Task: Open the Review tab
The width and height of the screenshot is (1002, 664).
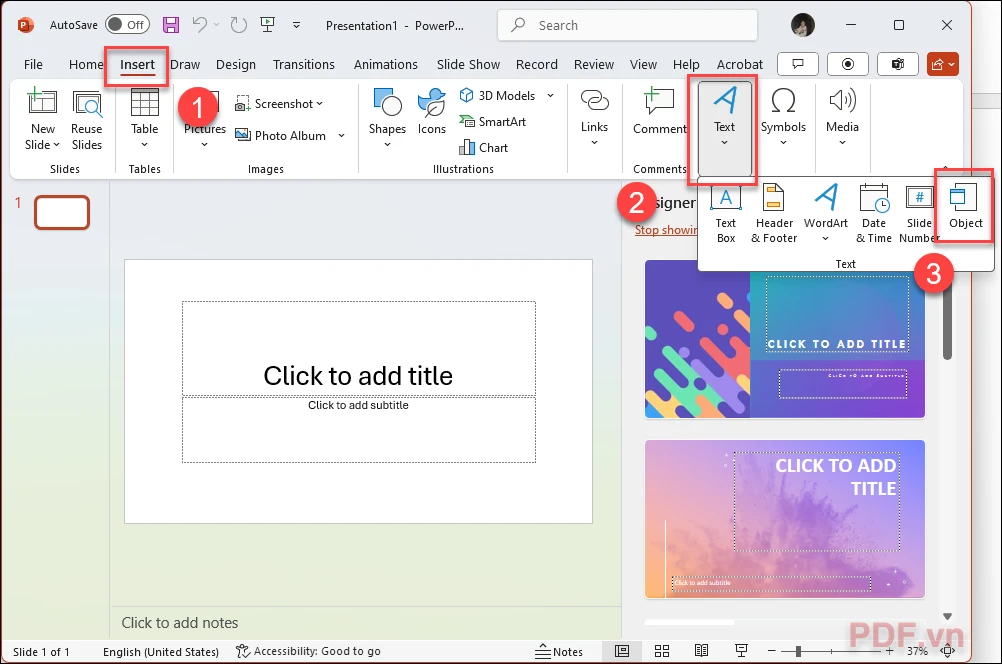Action: [x=594, y=65]
